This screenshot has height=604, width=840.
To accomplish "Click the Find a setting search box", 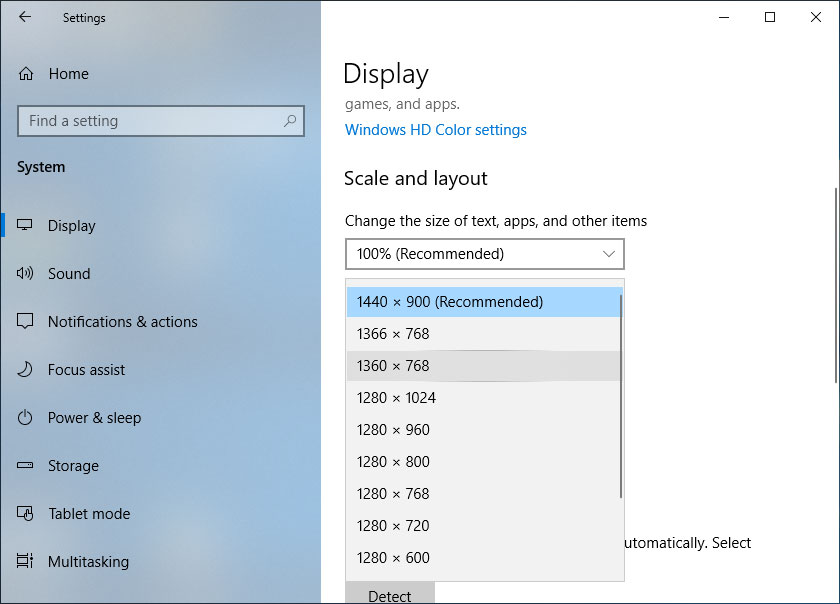I will [150, 121].
